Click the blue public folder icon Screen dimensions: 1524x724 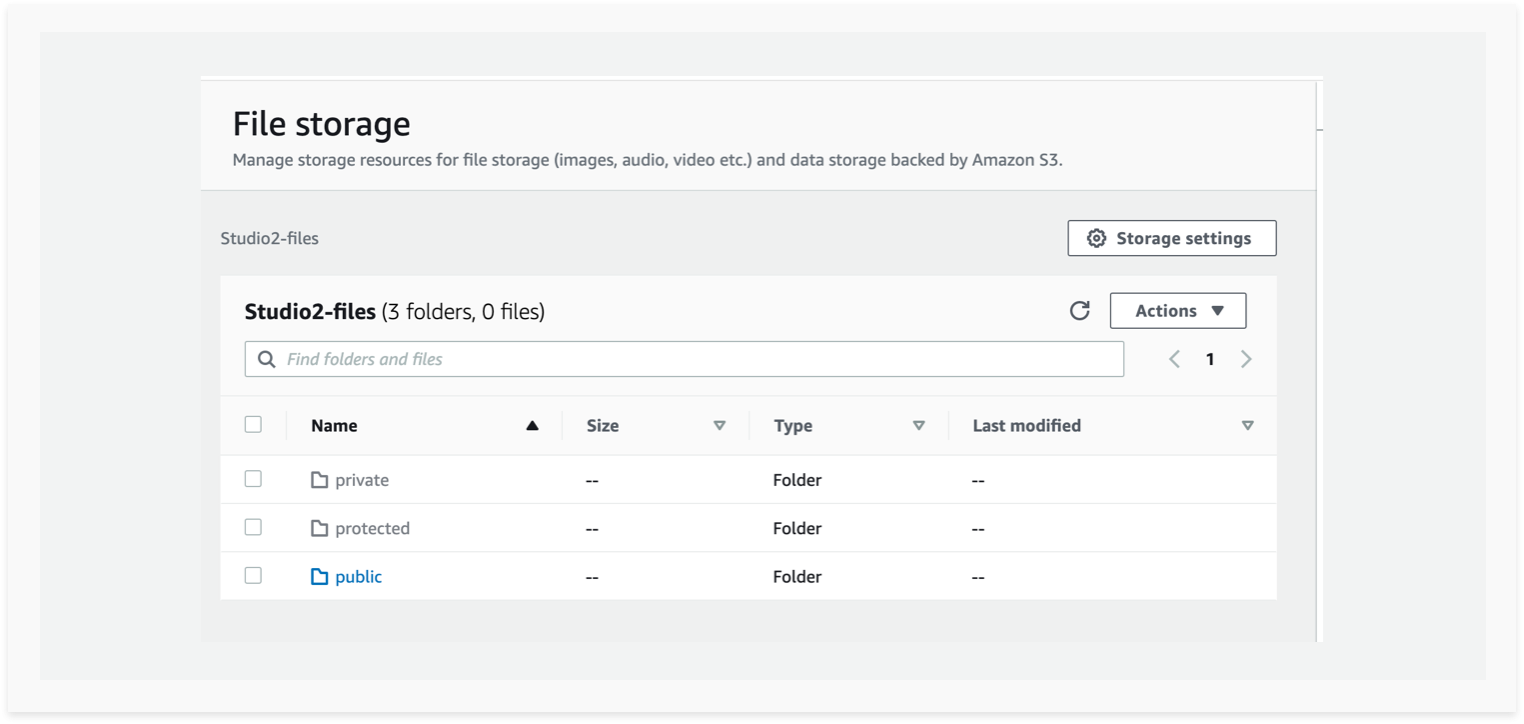pyautogui.click(x=319, y=577)
